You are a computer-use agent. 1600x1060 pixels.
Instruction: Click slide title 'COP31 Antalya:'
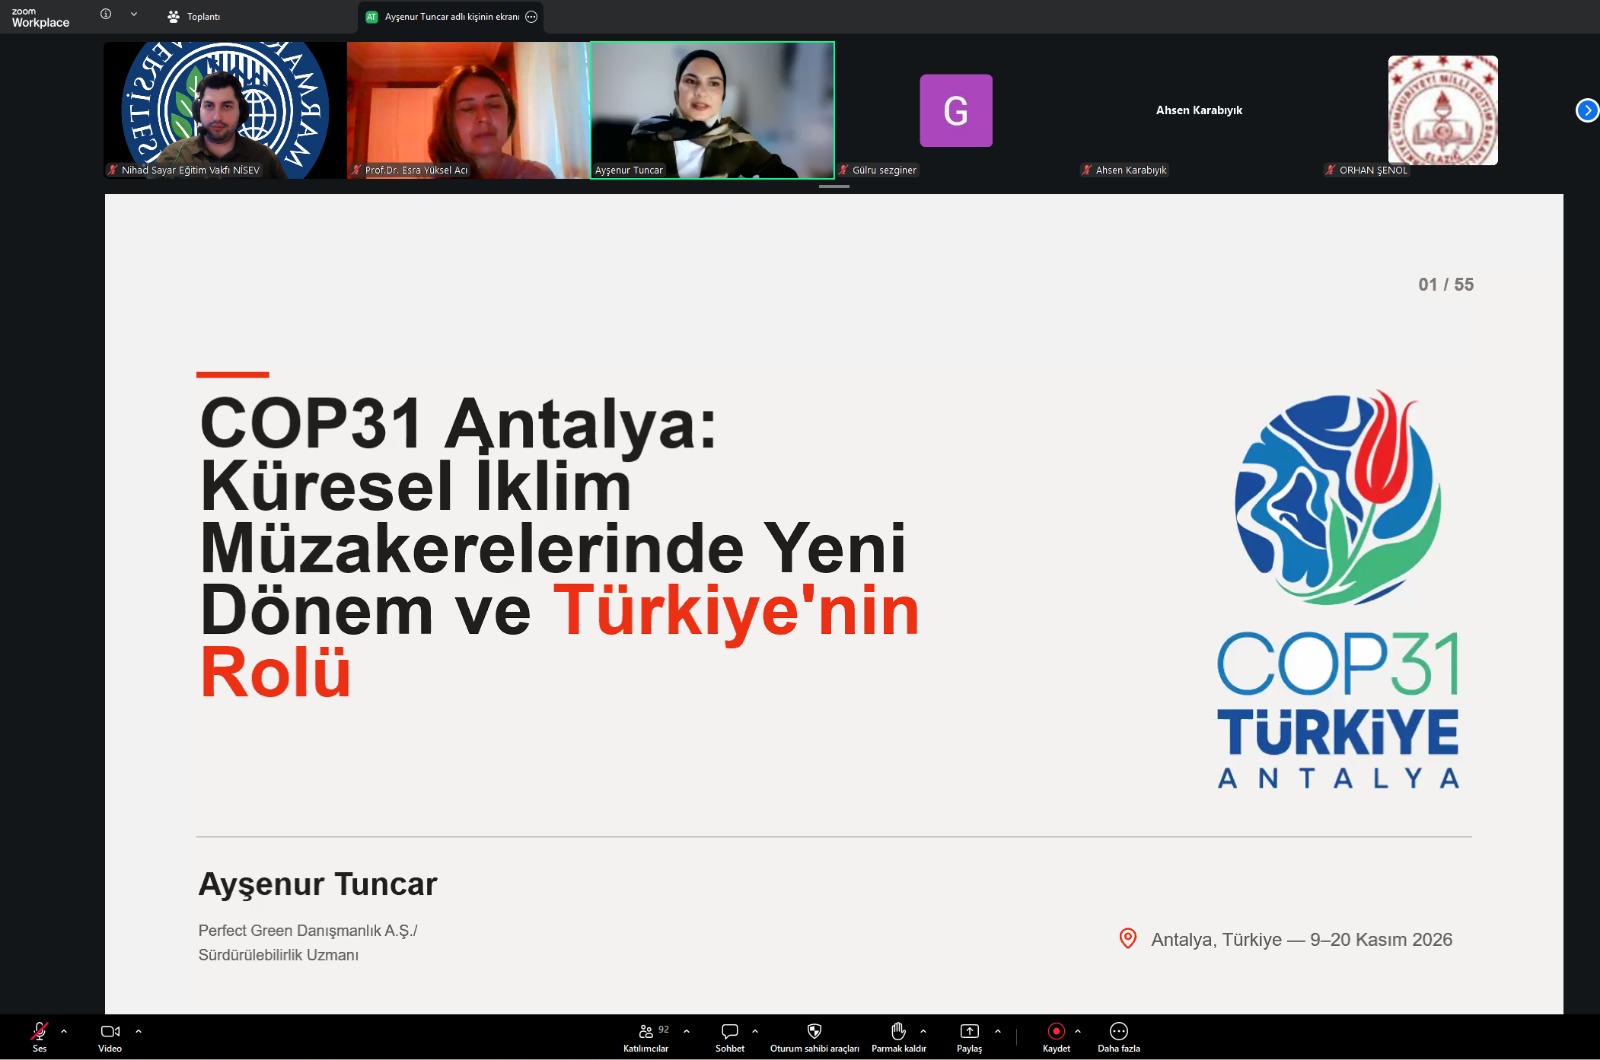[458, 423]
